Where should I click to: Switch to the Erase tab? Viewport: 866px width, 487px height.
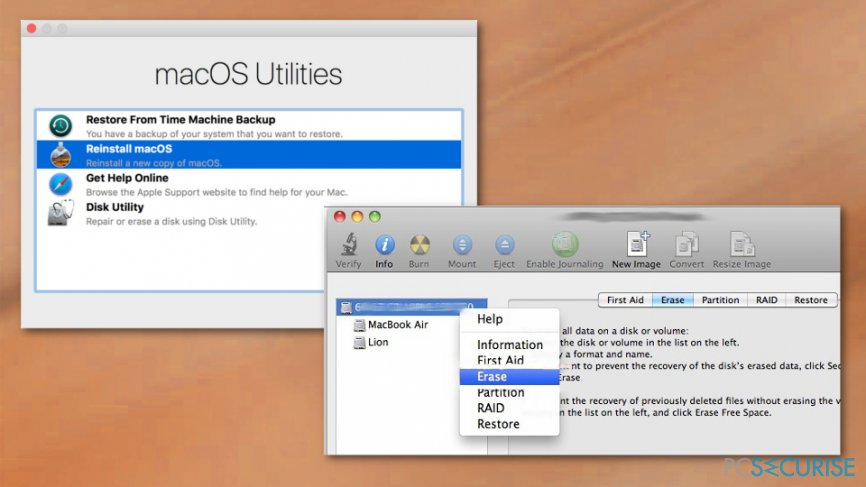pyautogui.click(x=673, y=300)
